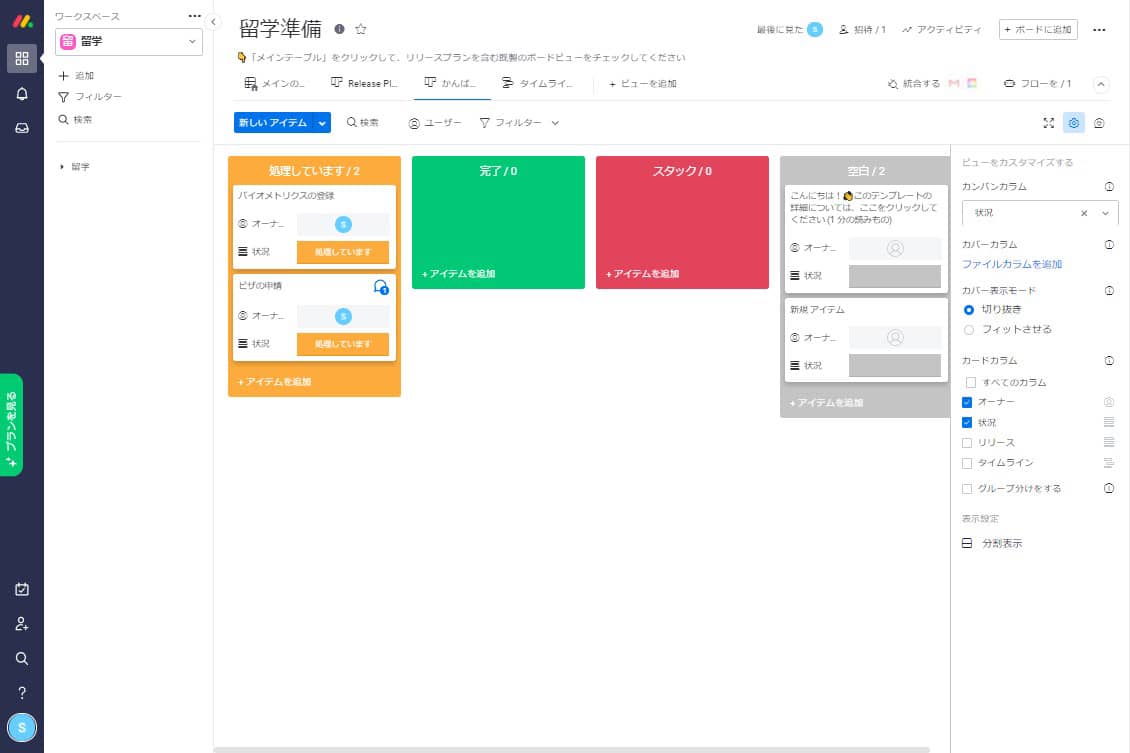Open 新しいアイテム dropdown arrow
Screen dimensions: 1130x753
click(x=322, y=123)
